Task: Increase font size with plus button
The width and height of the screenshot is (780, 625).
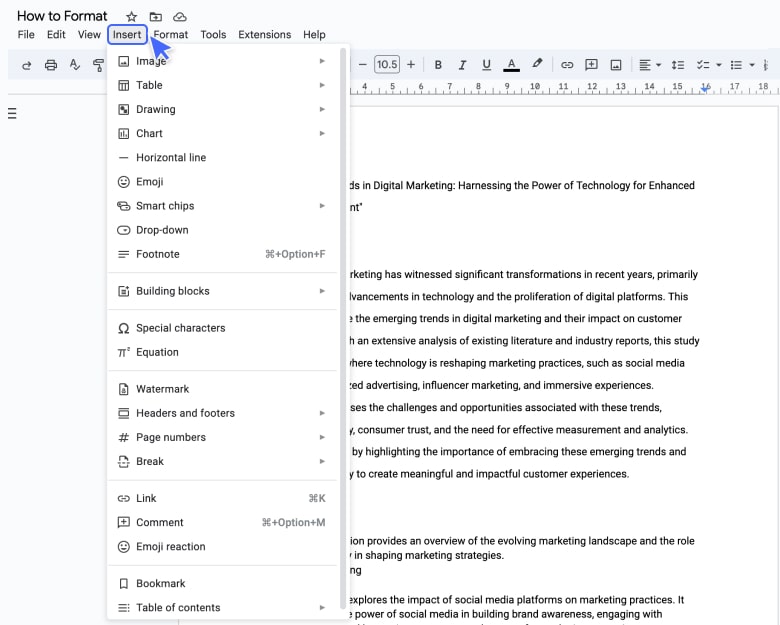Action: click(x=411, y=65)
